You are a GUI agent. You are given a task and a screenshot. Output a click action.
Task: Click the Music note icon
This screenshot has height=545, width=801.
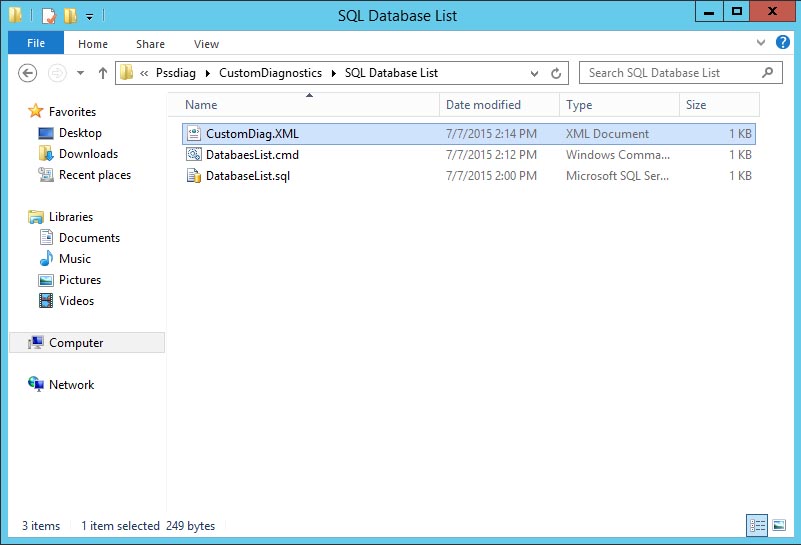tap(46, 258)
